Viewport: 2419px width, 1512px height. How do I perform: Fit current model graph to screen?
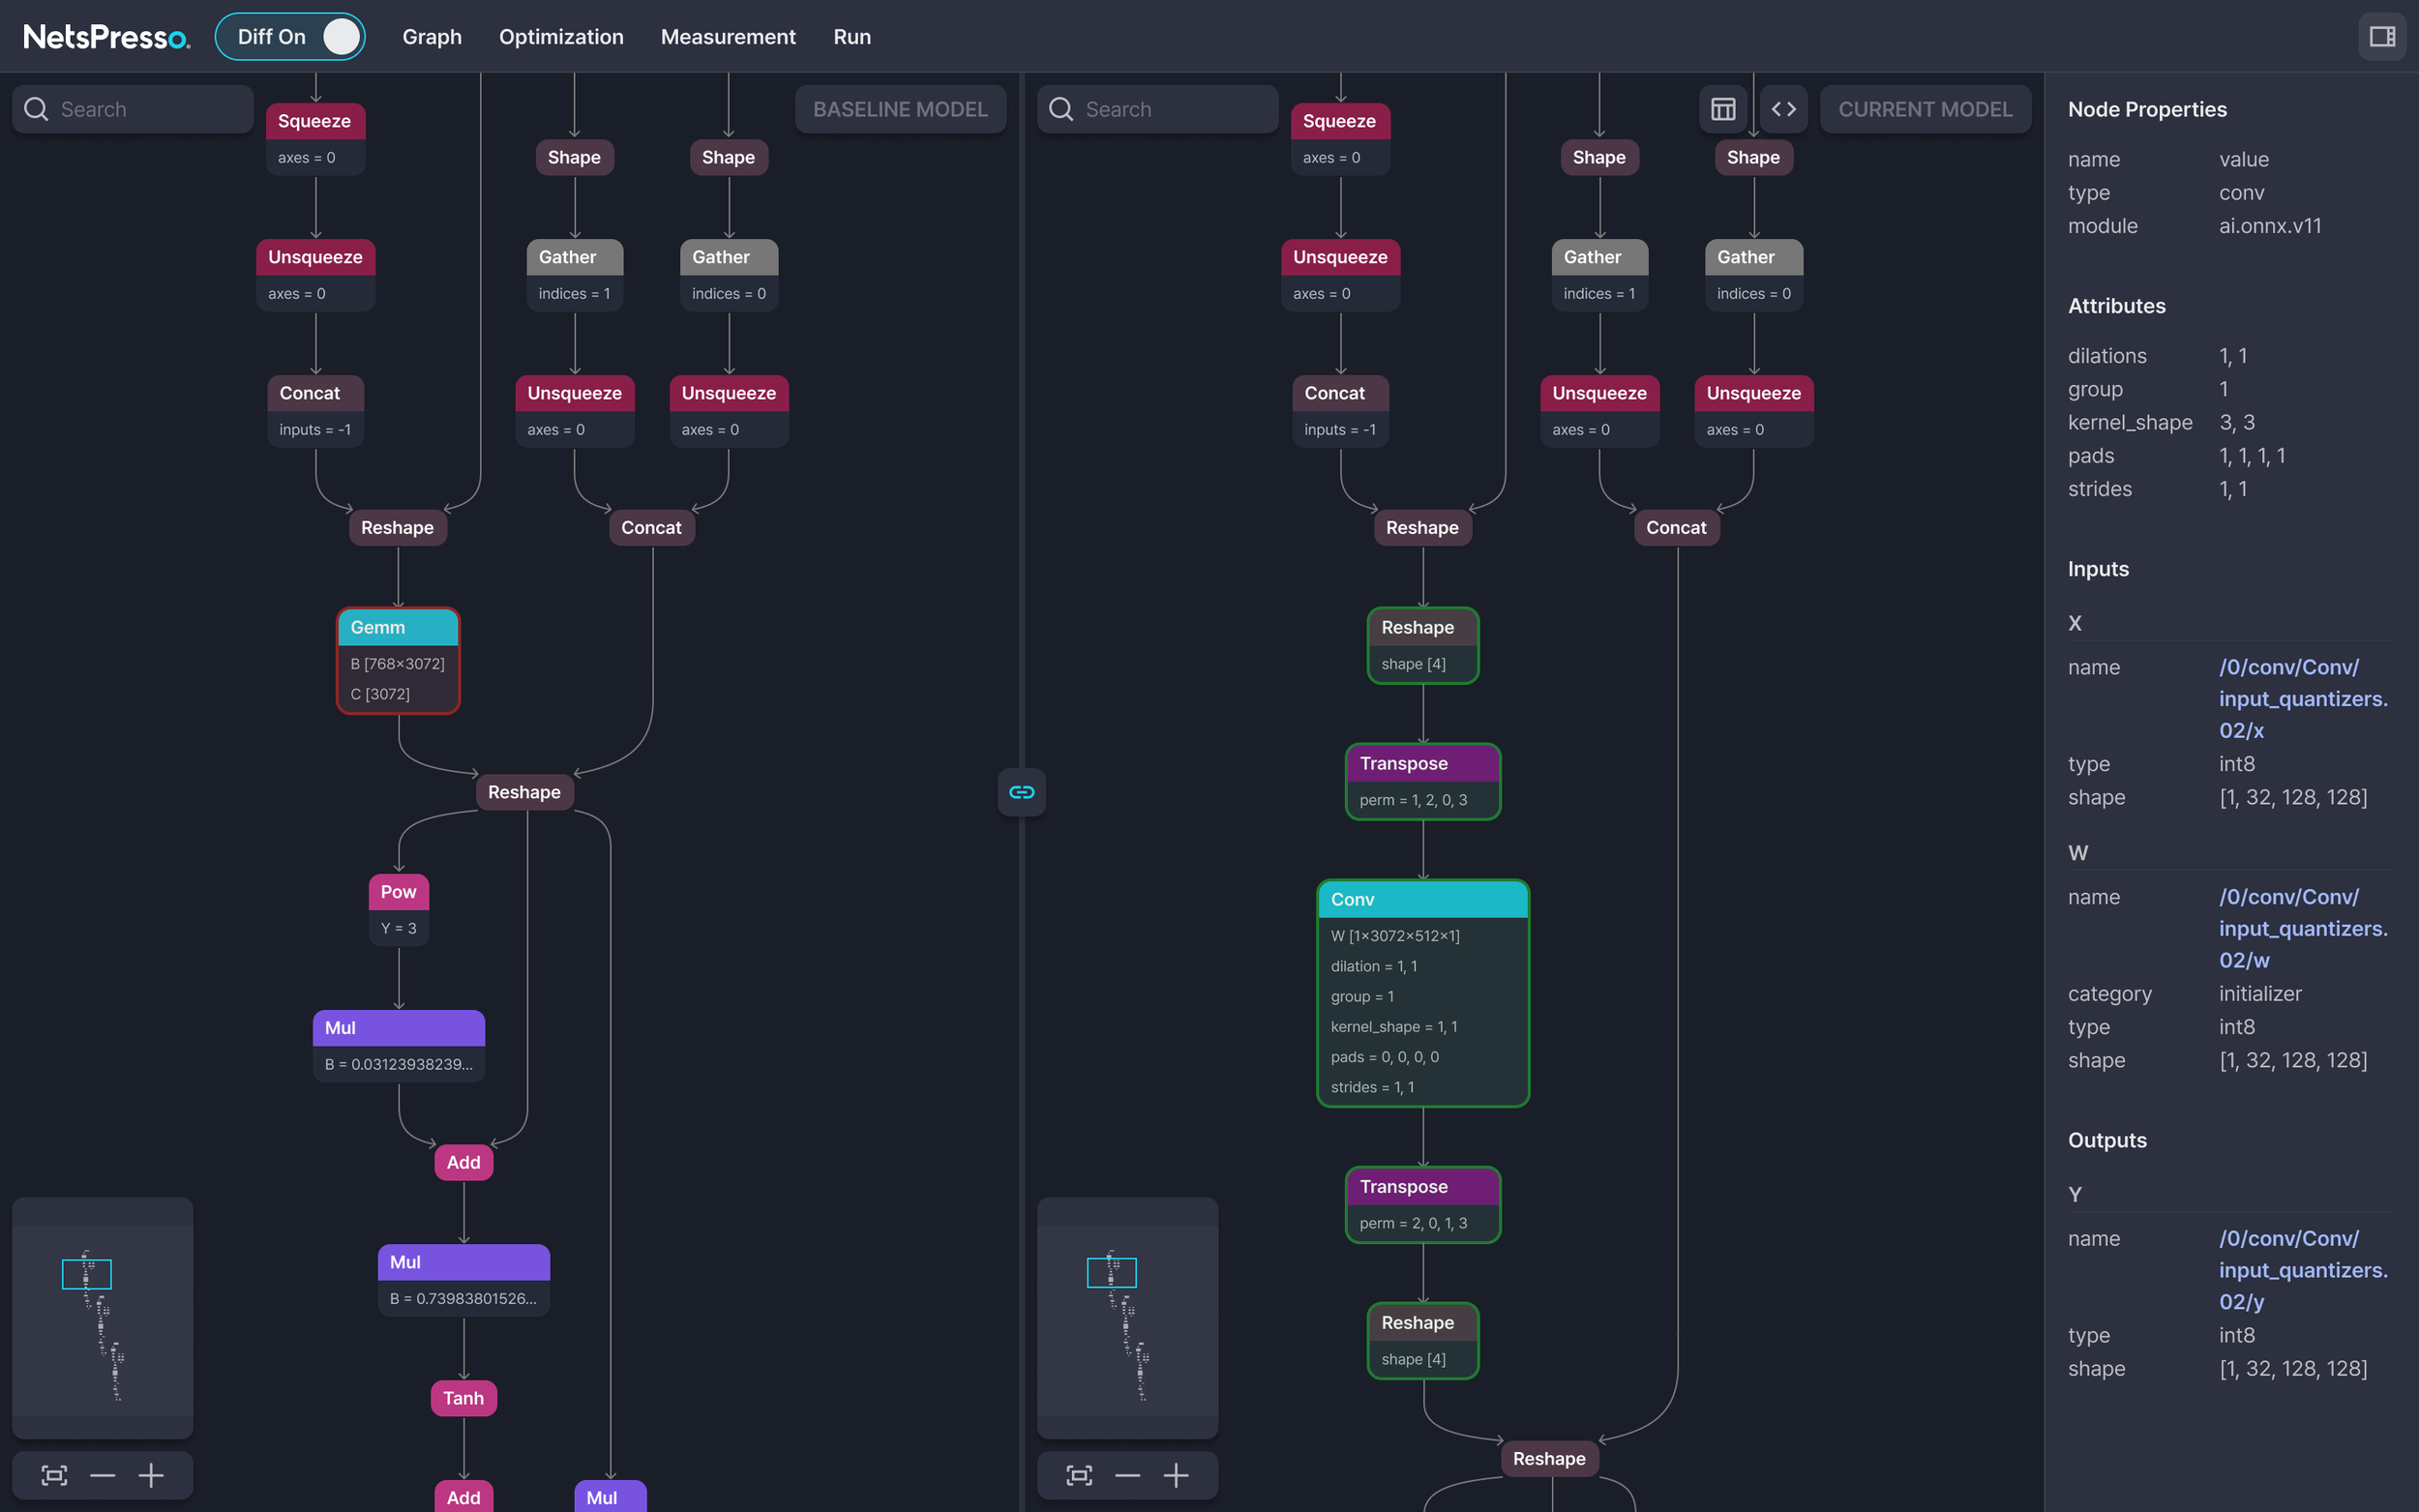coord(1078,1475)
